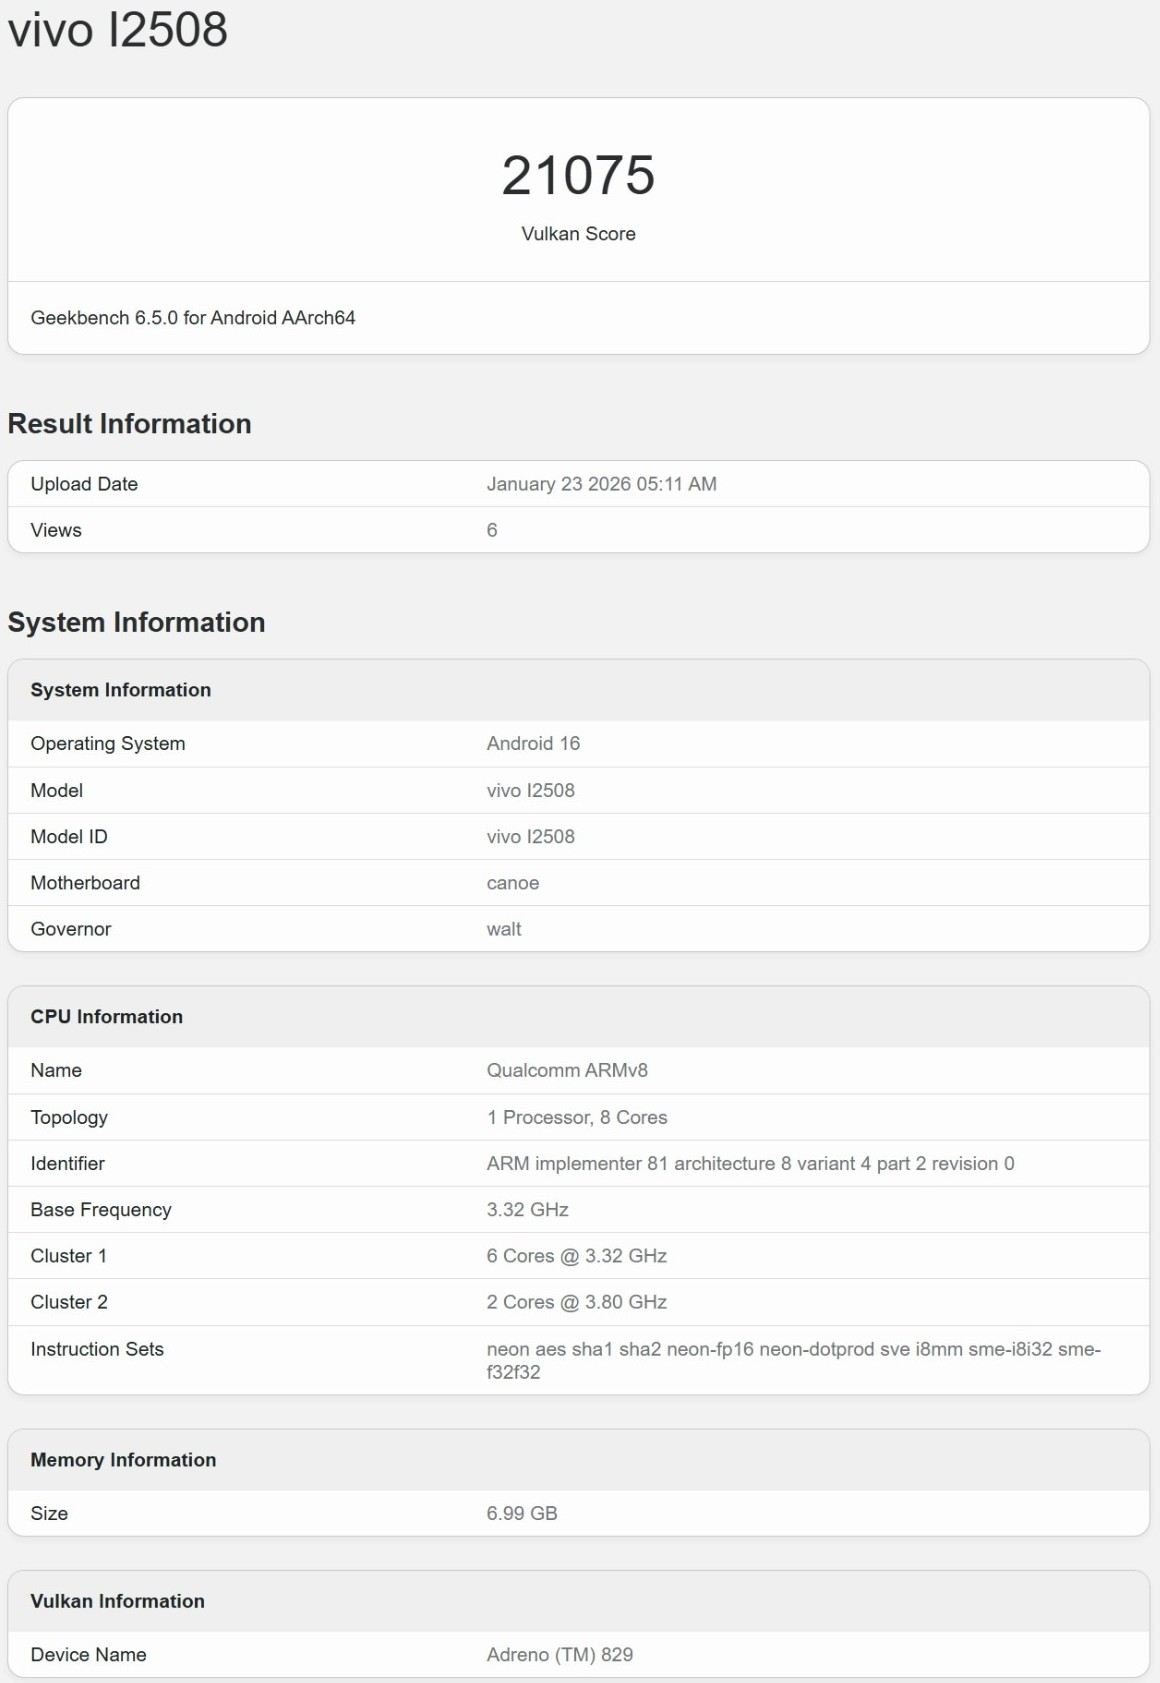Click Geekbench 6.5.0 for Android AArch64 text

coord(193,318)
